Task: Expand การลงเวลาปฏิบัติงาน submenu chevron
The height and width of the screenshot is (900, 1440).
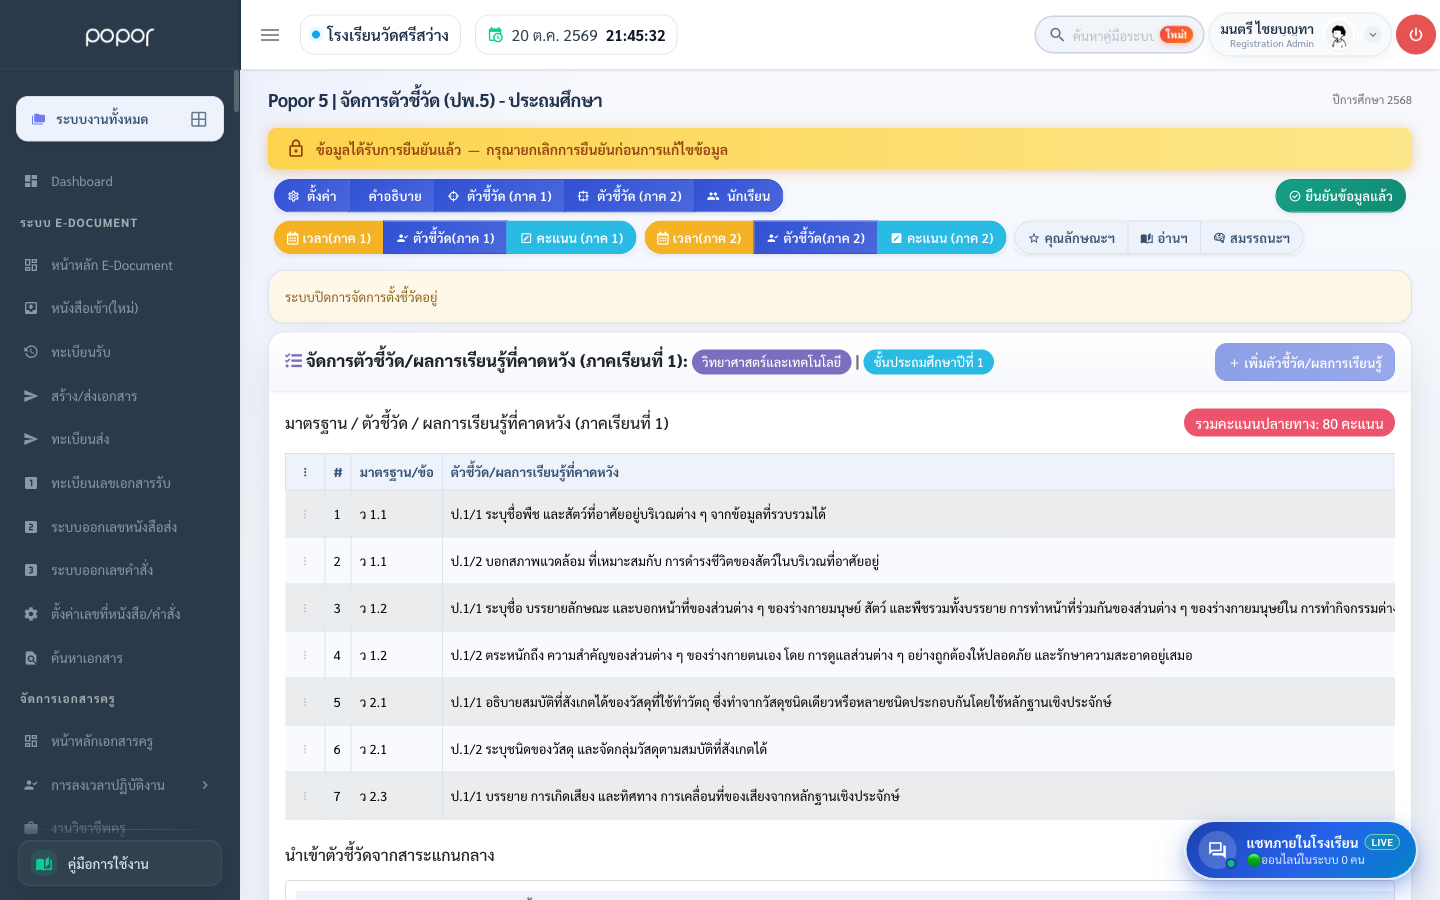Action: point(205,785)
